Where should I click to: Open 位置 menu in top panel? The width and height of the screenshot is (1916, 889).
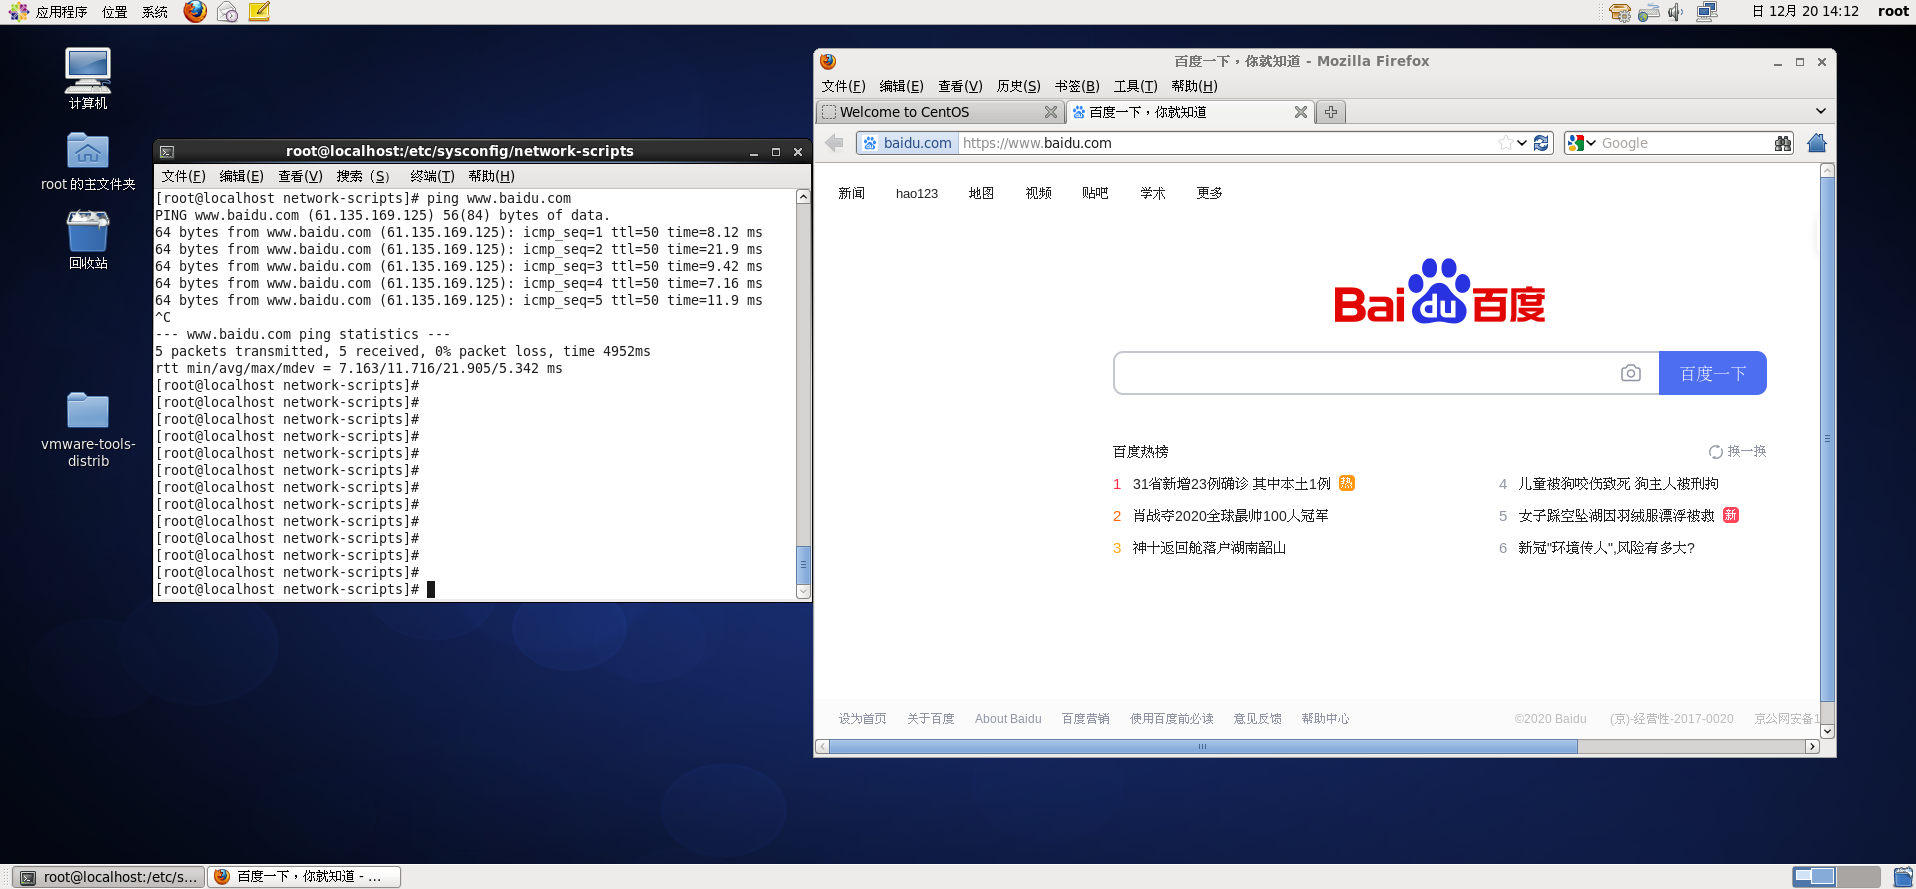tap(114, 12)
